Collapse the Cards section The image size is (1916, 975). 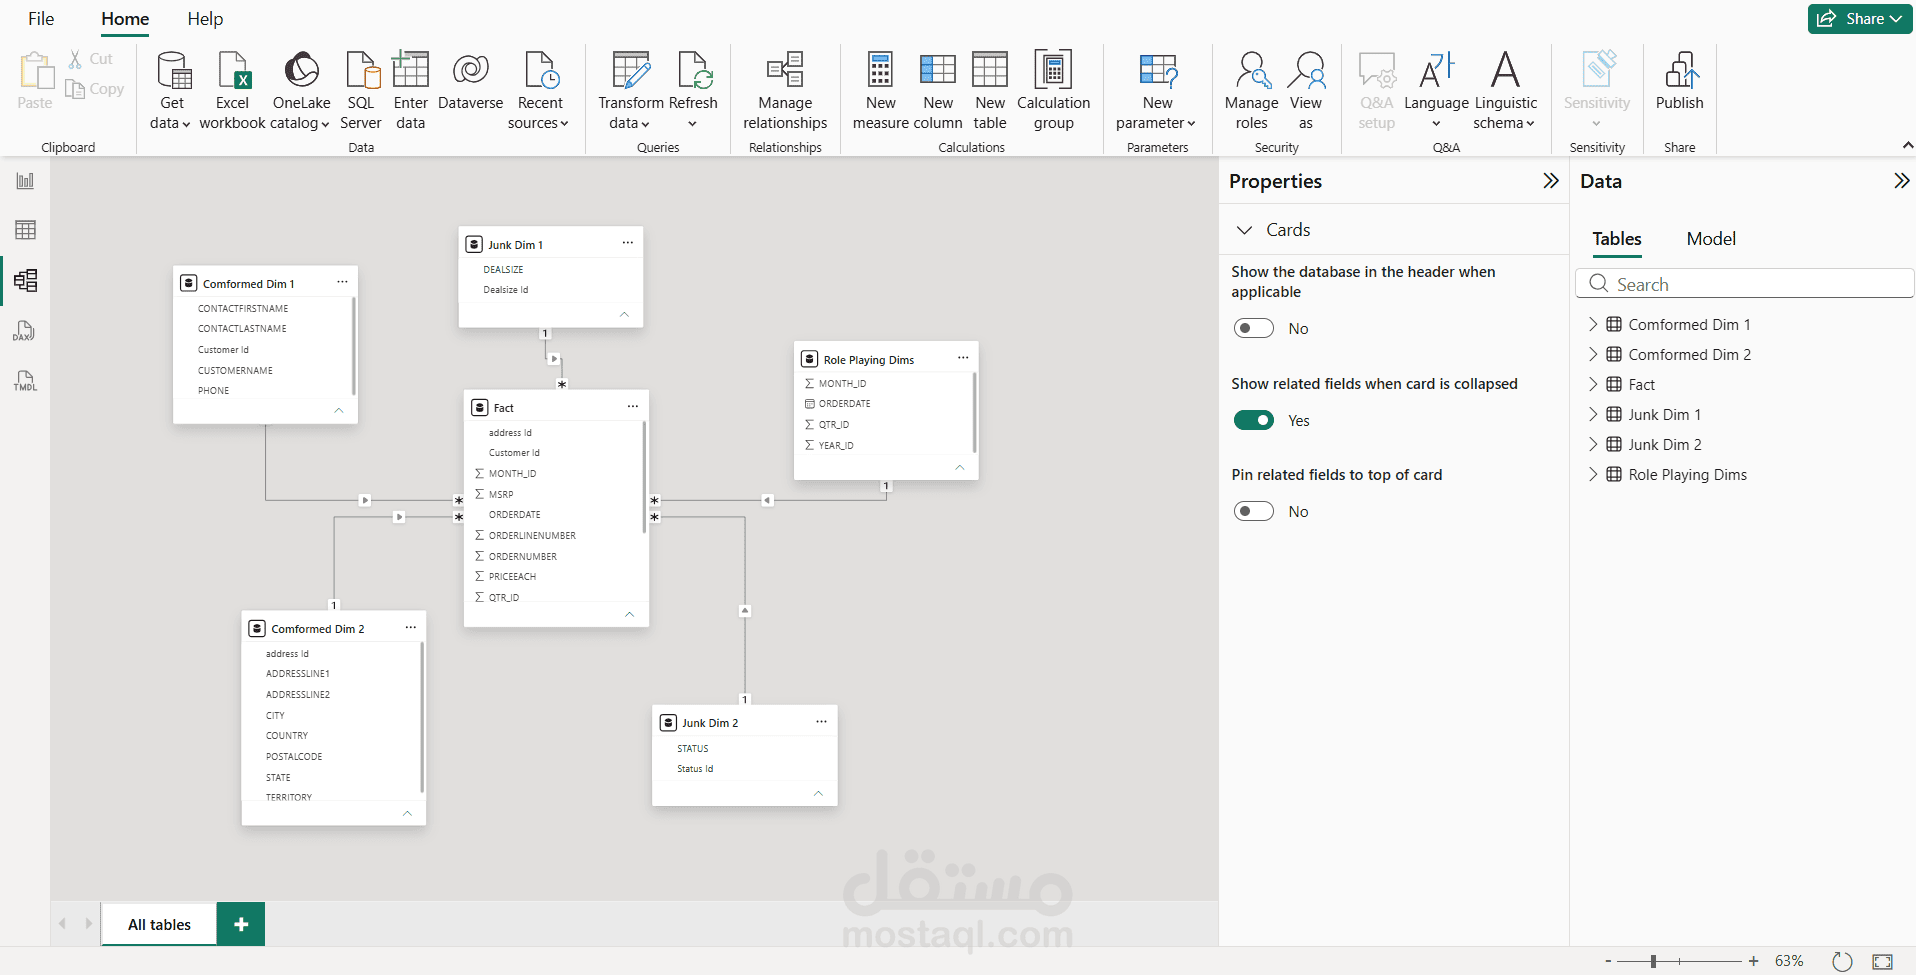click(x=1244, y=230)
